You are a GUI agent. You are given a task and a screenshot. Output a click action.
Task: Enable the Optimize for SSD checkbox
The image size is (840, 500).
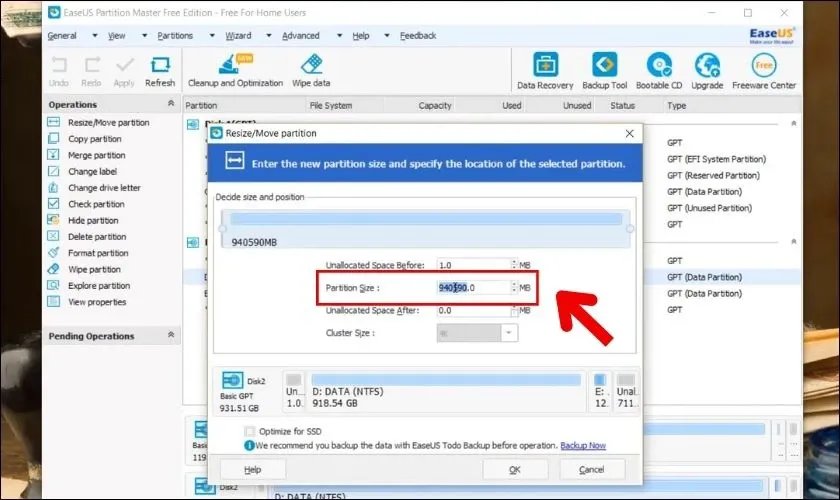click(x=249, y=431)
